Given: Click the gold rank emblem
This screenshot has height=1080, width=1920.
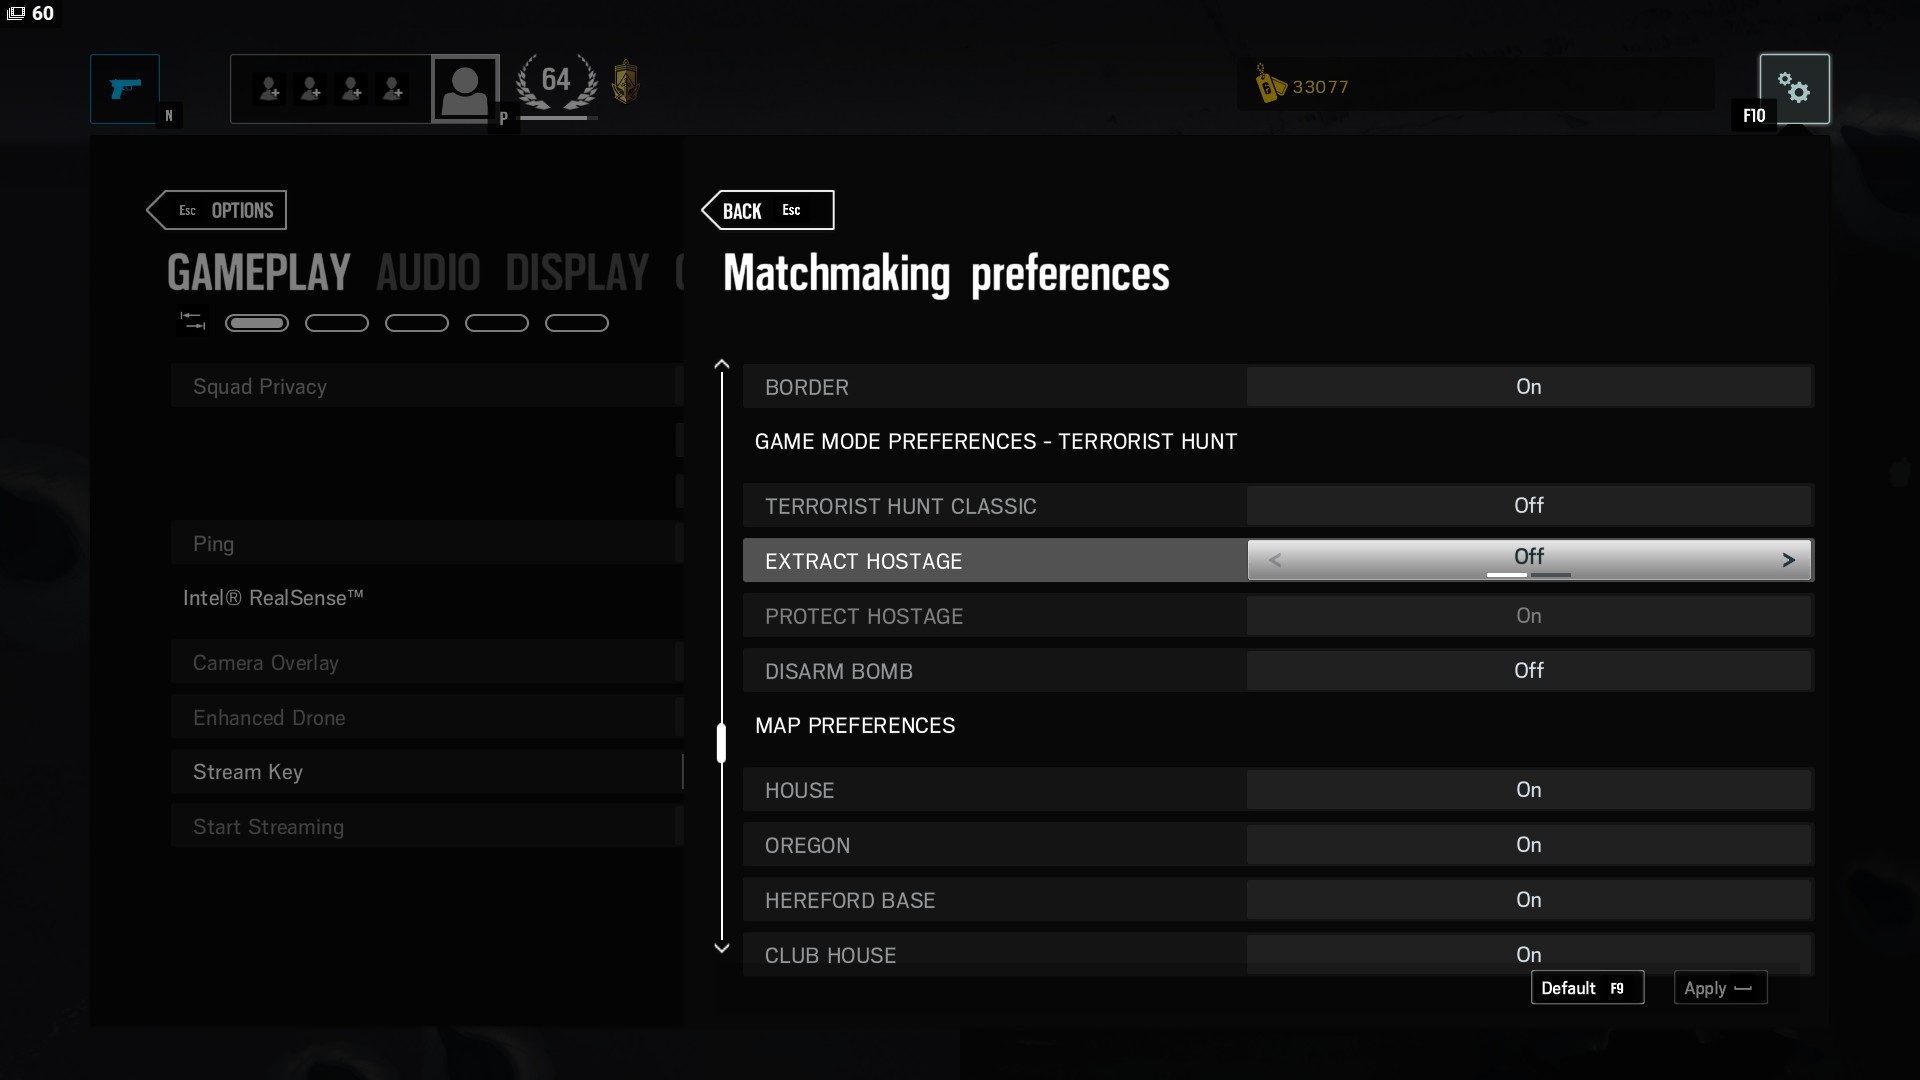Looking at the screenshot, I should coord(625,82).
